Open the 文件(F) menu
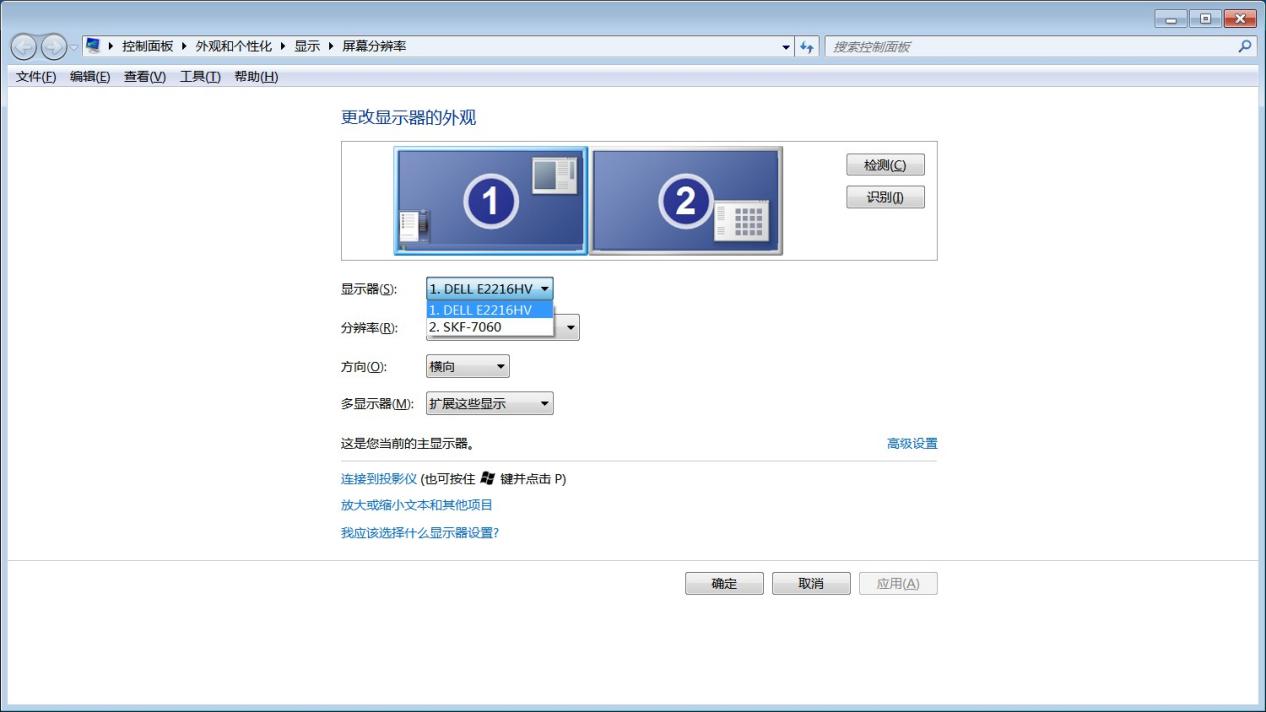This screenshot has height=712, width=1266. (x=36, y=78)
